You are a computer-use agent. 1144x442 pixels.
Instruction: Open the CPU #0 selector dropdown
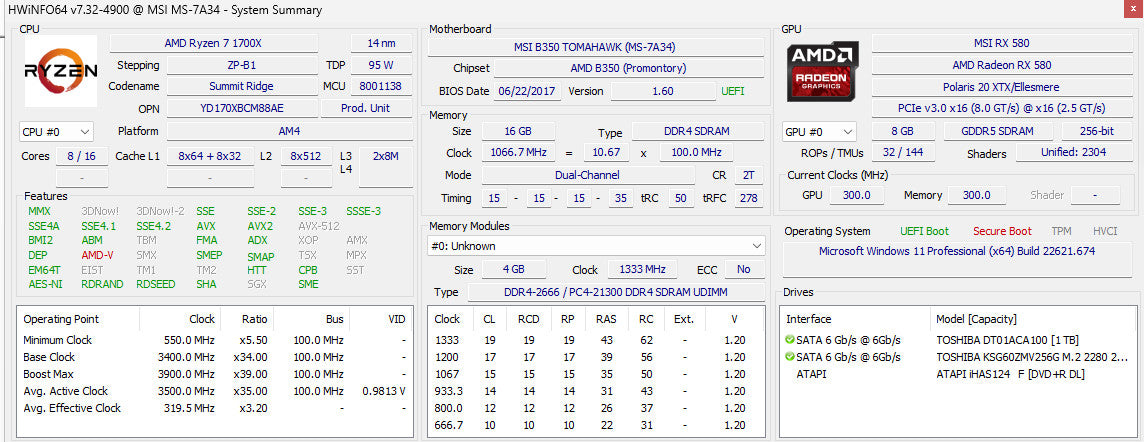56,132
